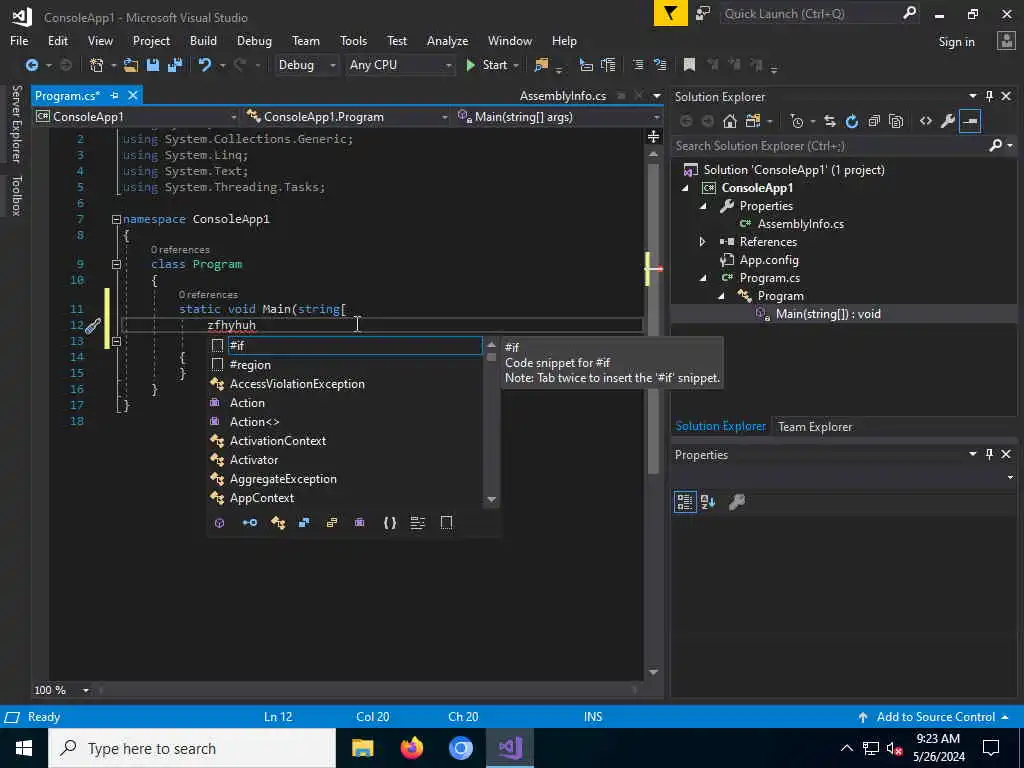This screenshot has height=768, width=1024.
Task: Click the Navigate Backward toolbar arrow
Action: pyautogui.click(x=31, y=65)
